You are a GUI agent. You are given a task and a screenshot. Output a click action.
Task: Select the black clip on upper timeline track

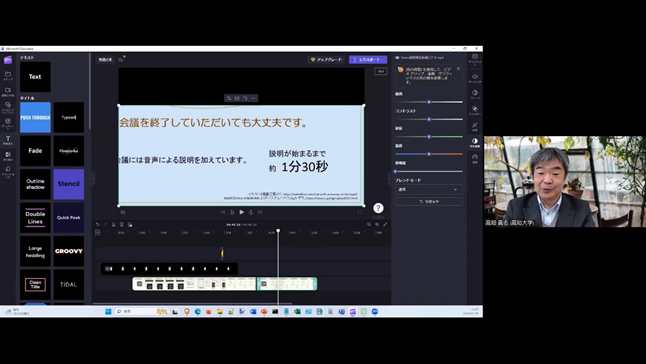[x=169, y=268]
